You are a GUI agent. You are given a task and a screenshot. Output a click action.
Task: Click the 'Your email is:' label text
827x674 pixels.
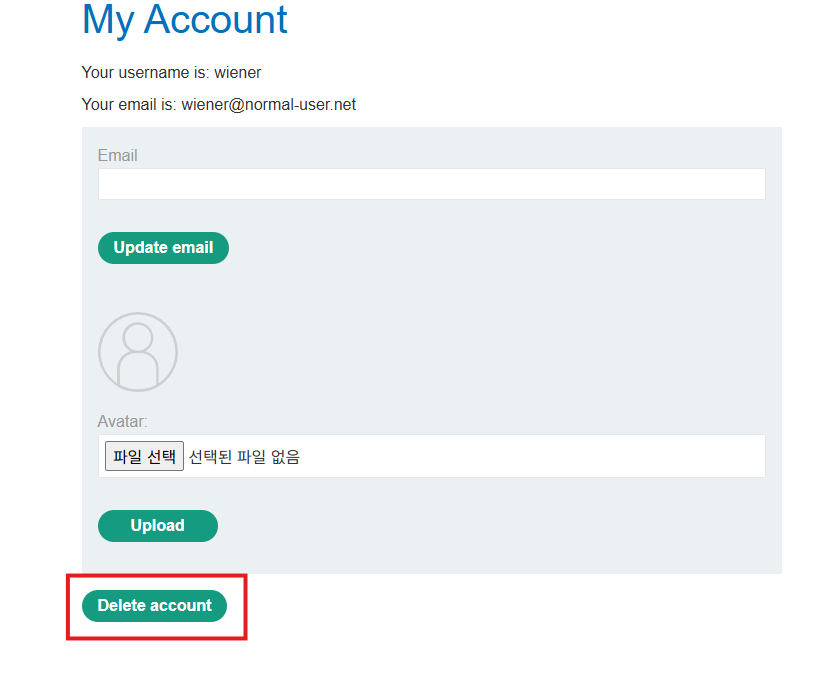tap(129, 105)
